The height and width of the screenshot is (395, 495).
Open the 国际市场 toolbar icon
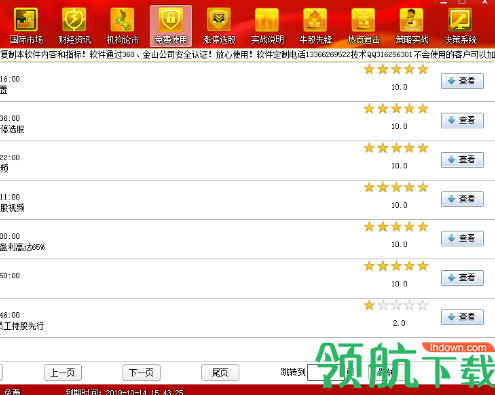26,26
